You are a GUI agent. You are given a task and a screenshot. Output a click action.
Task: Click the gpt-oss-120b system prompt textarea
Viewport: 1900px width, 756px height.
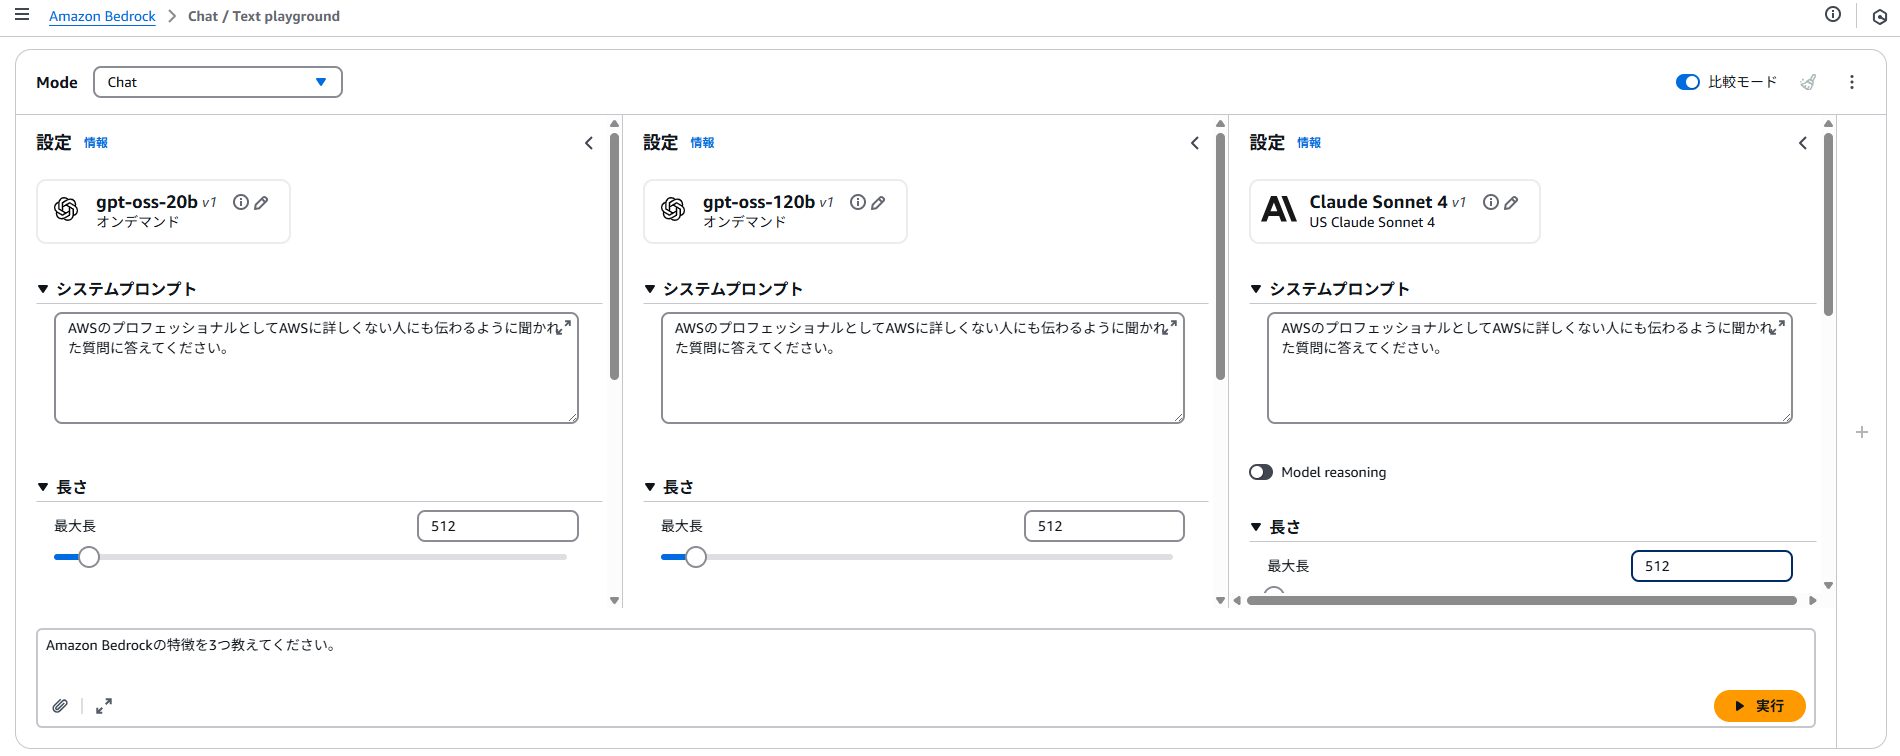(x=923, y=368)
